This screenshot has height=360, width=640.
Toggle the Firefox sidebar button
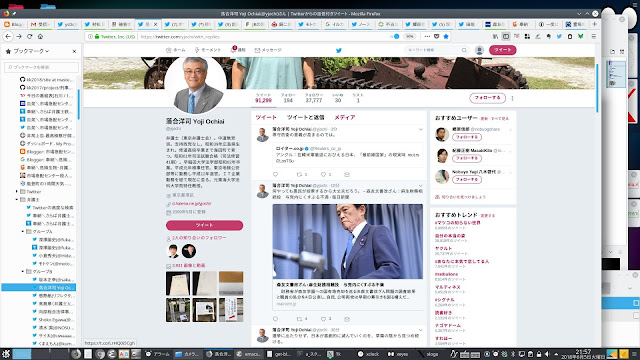[506, 36]
